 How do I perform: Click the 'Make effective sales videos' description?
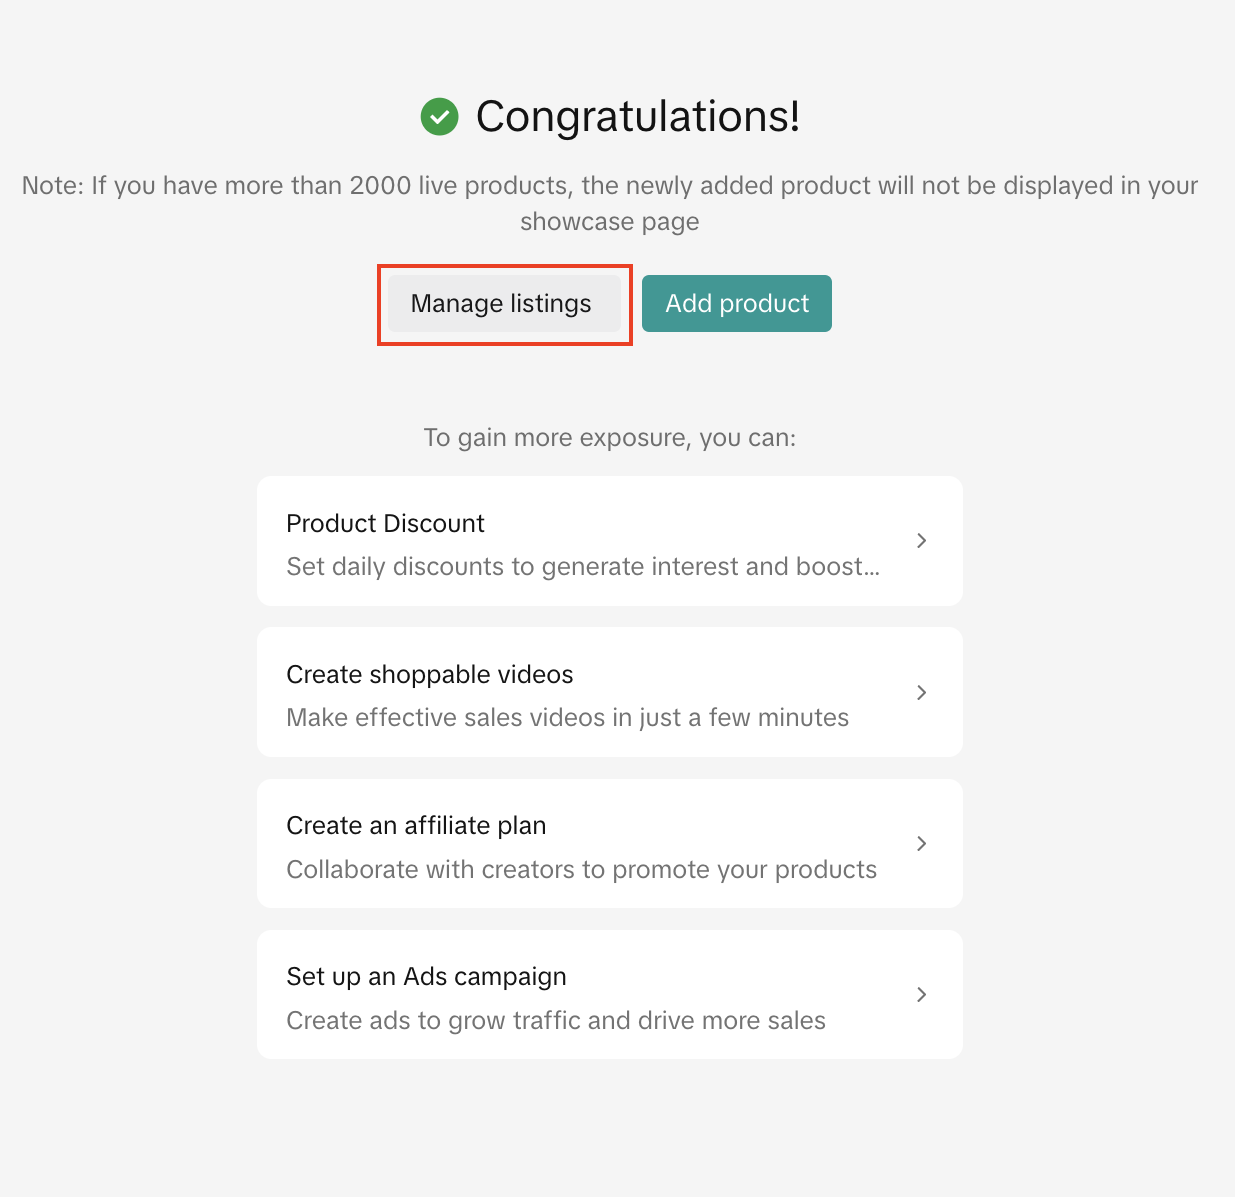(x=567, y=718)
